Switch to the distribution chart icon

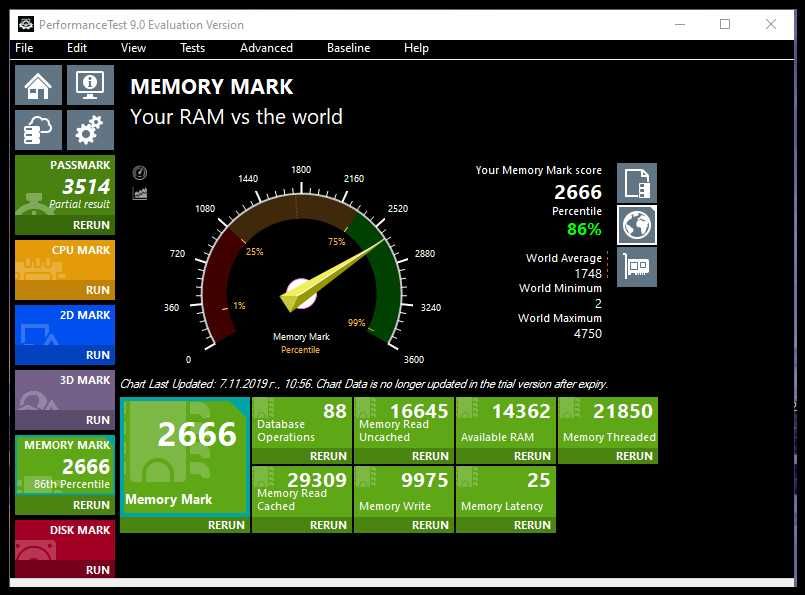click(x=140, y=194)
